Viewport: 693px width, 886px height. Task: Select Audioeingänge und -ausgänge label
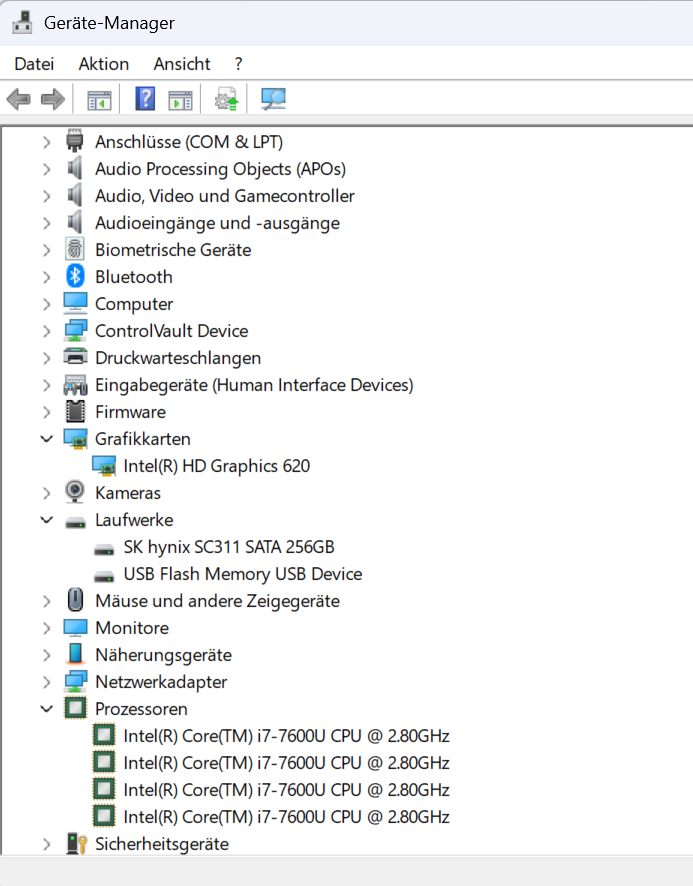pos(217,223)
